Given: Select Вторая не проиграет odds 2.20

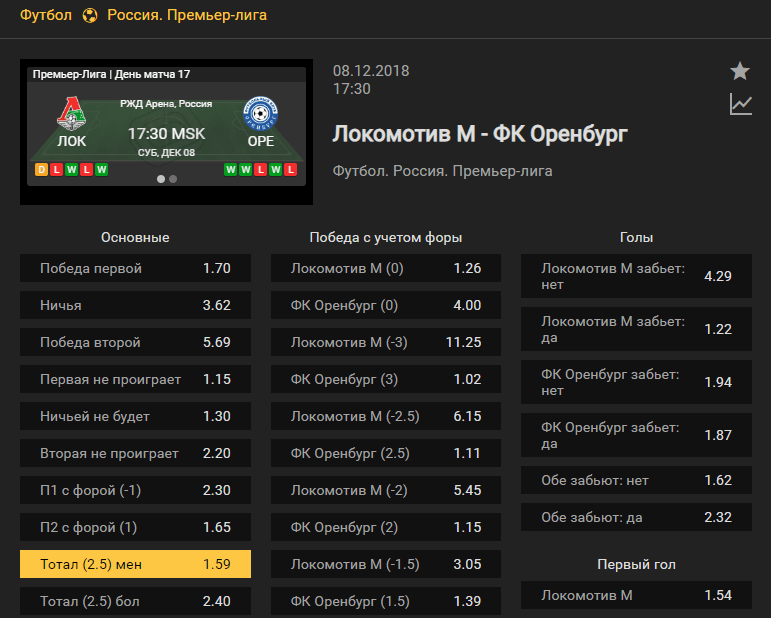Looking at the screenshot, I should (135, 453).
